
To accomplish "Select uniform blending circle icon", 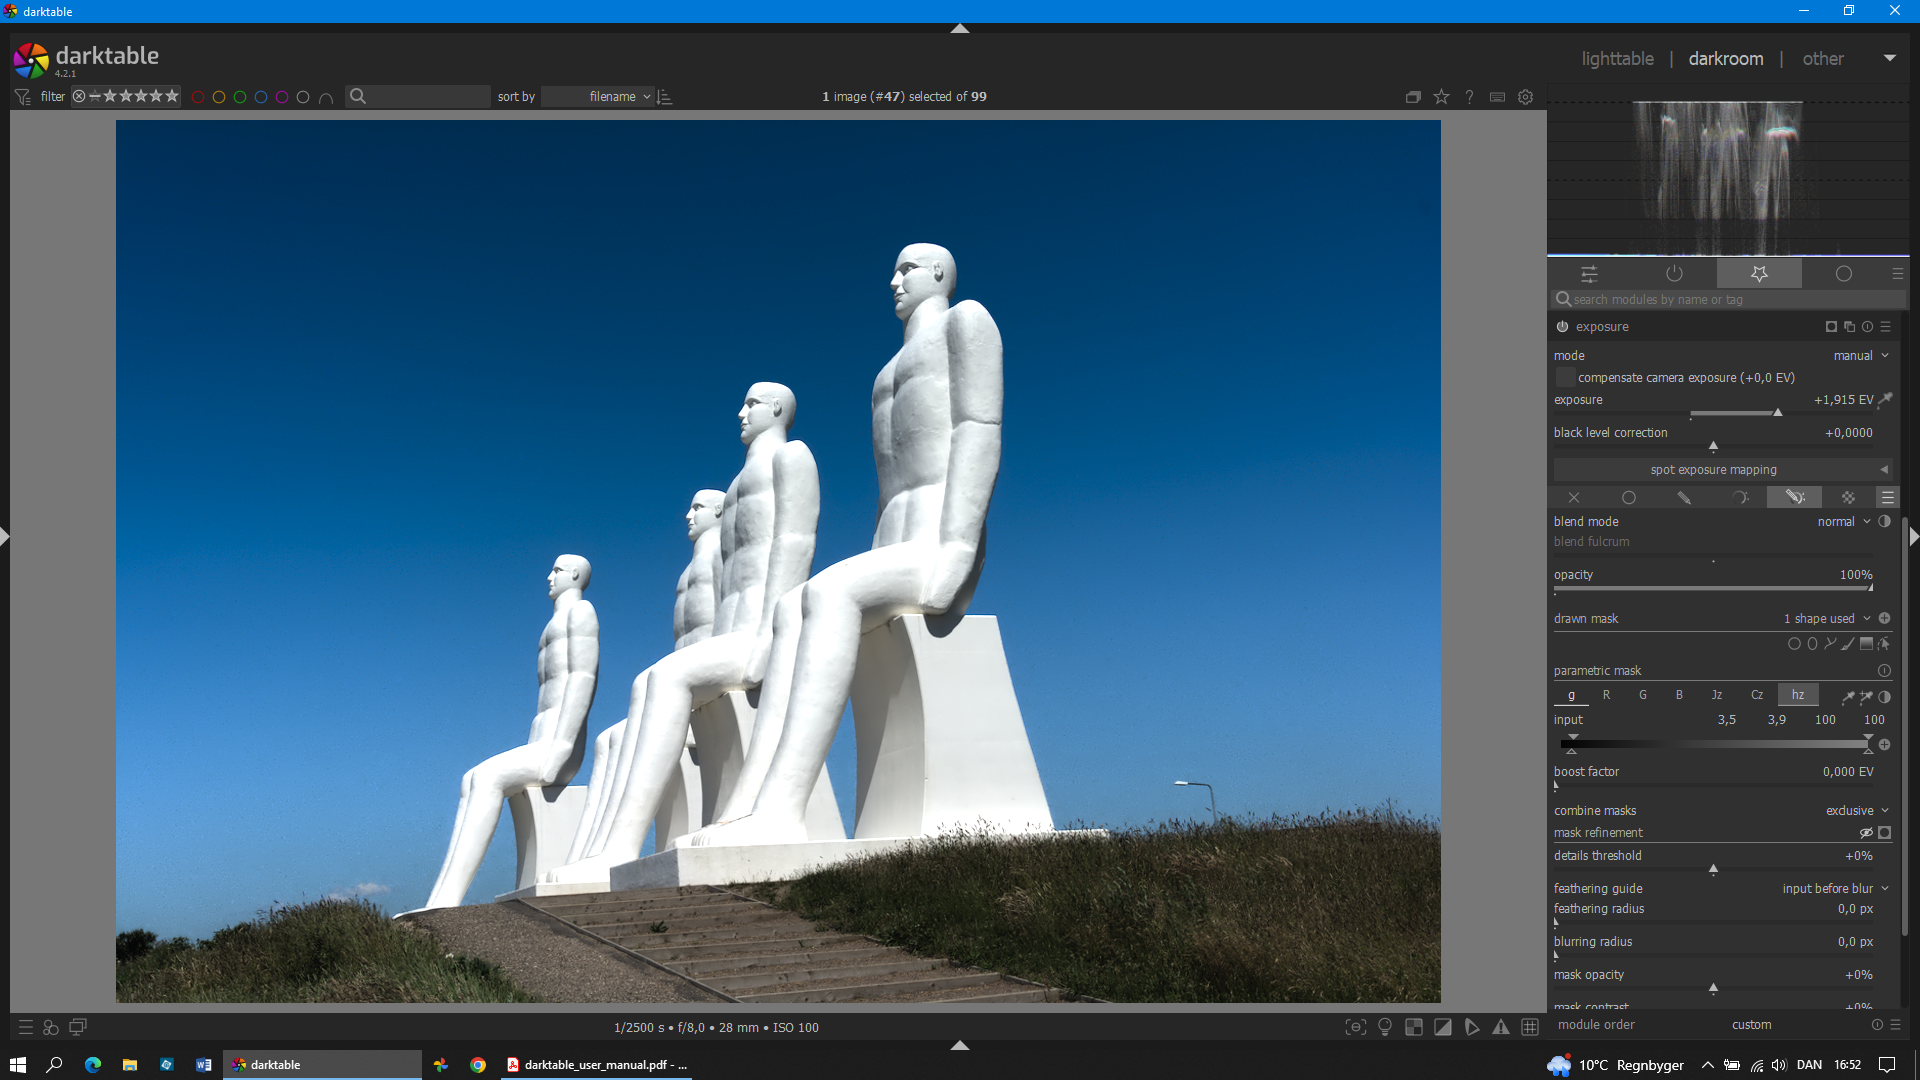I will [1629, 497].
